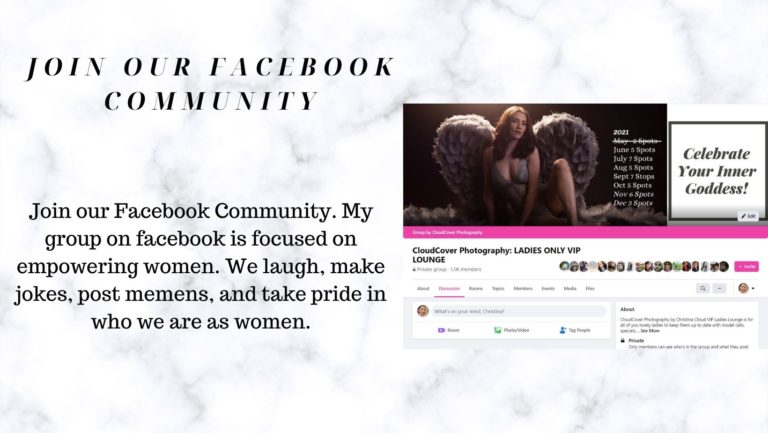Viewport: 768px width, 433px height.
Task: Click the member avatars row thumbnail
Action: point(644,266)
